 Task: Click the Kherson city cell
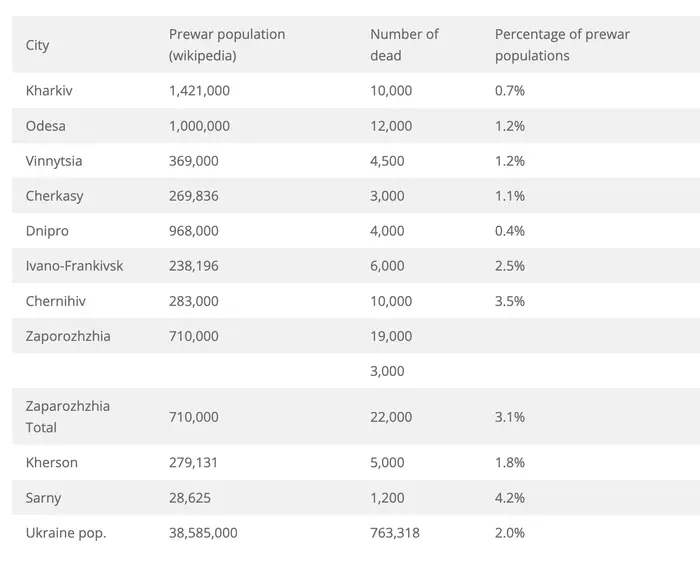52,463
